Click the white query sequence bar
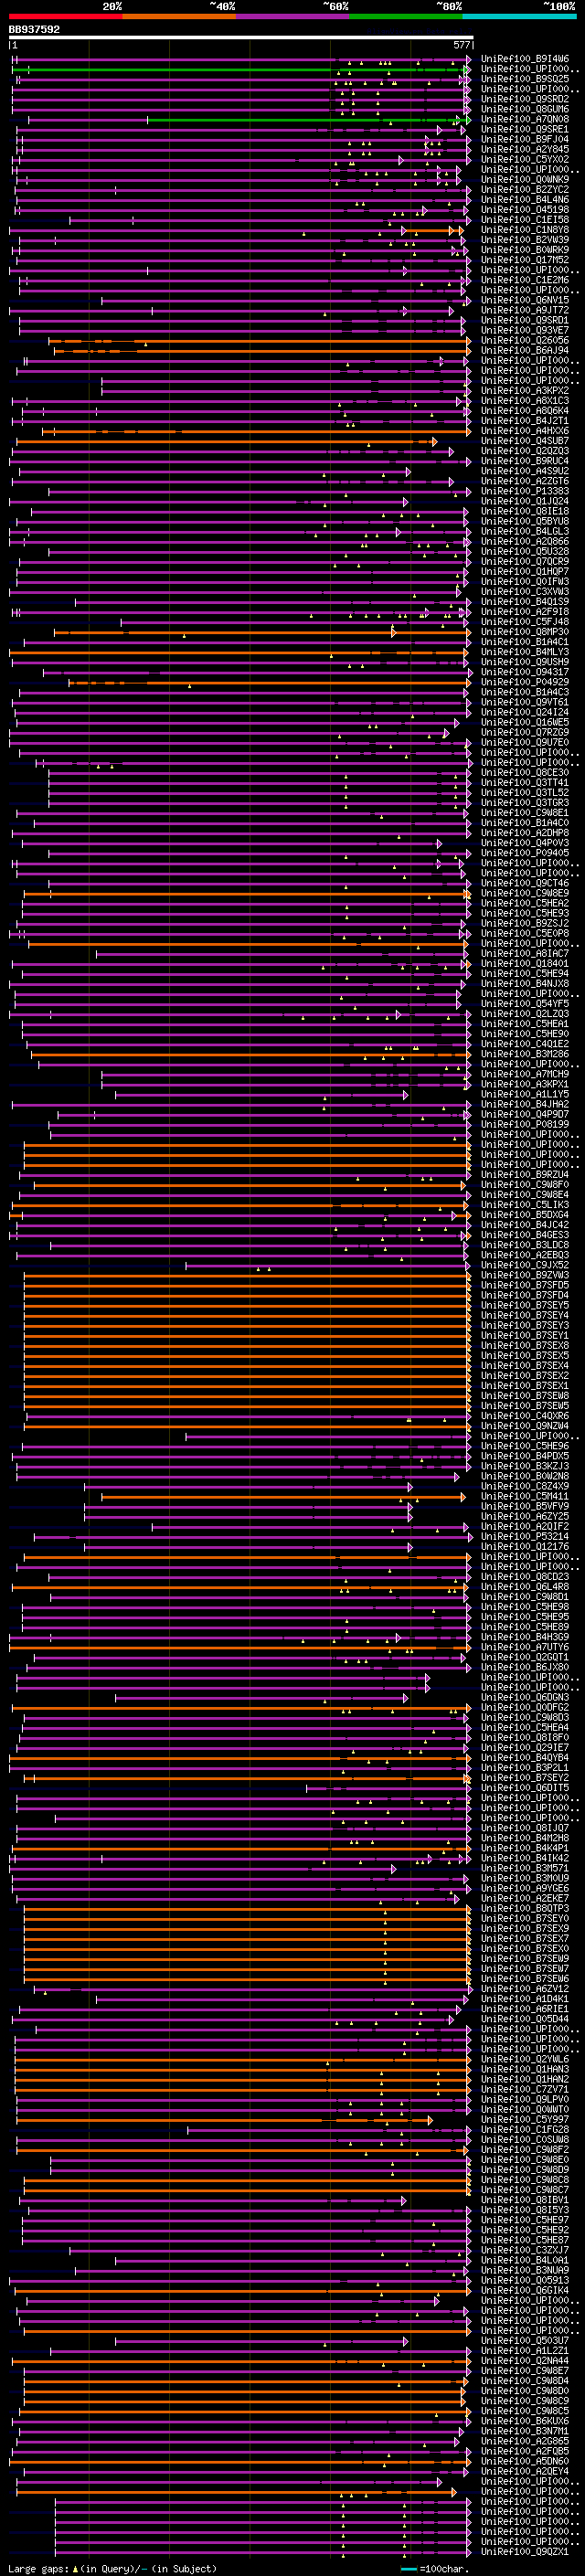The width and height of the screenshot is (585, 2576). 241,37
